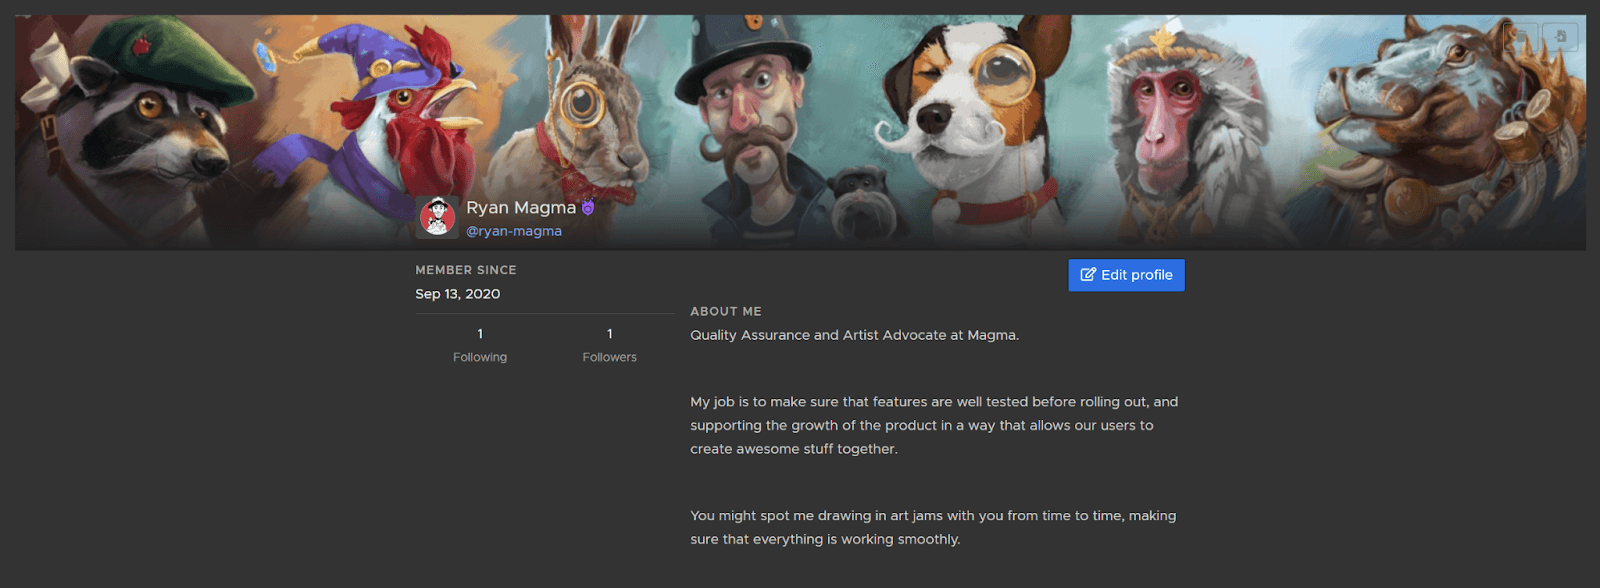
Task: Click the mustached man in top hat
Action: click(750, 110)
